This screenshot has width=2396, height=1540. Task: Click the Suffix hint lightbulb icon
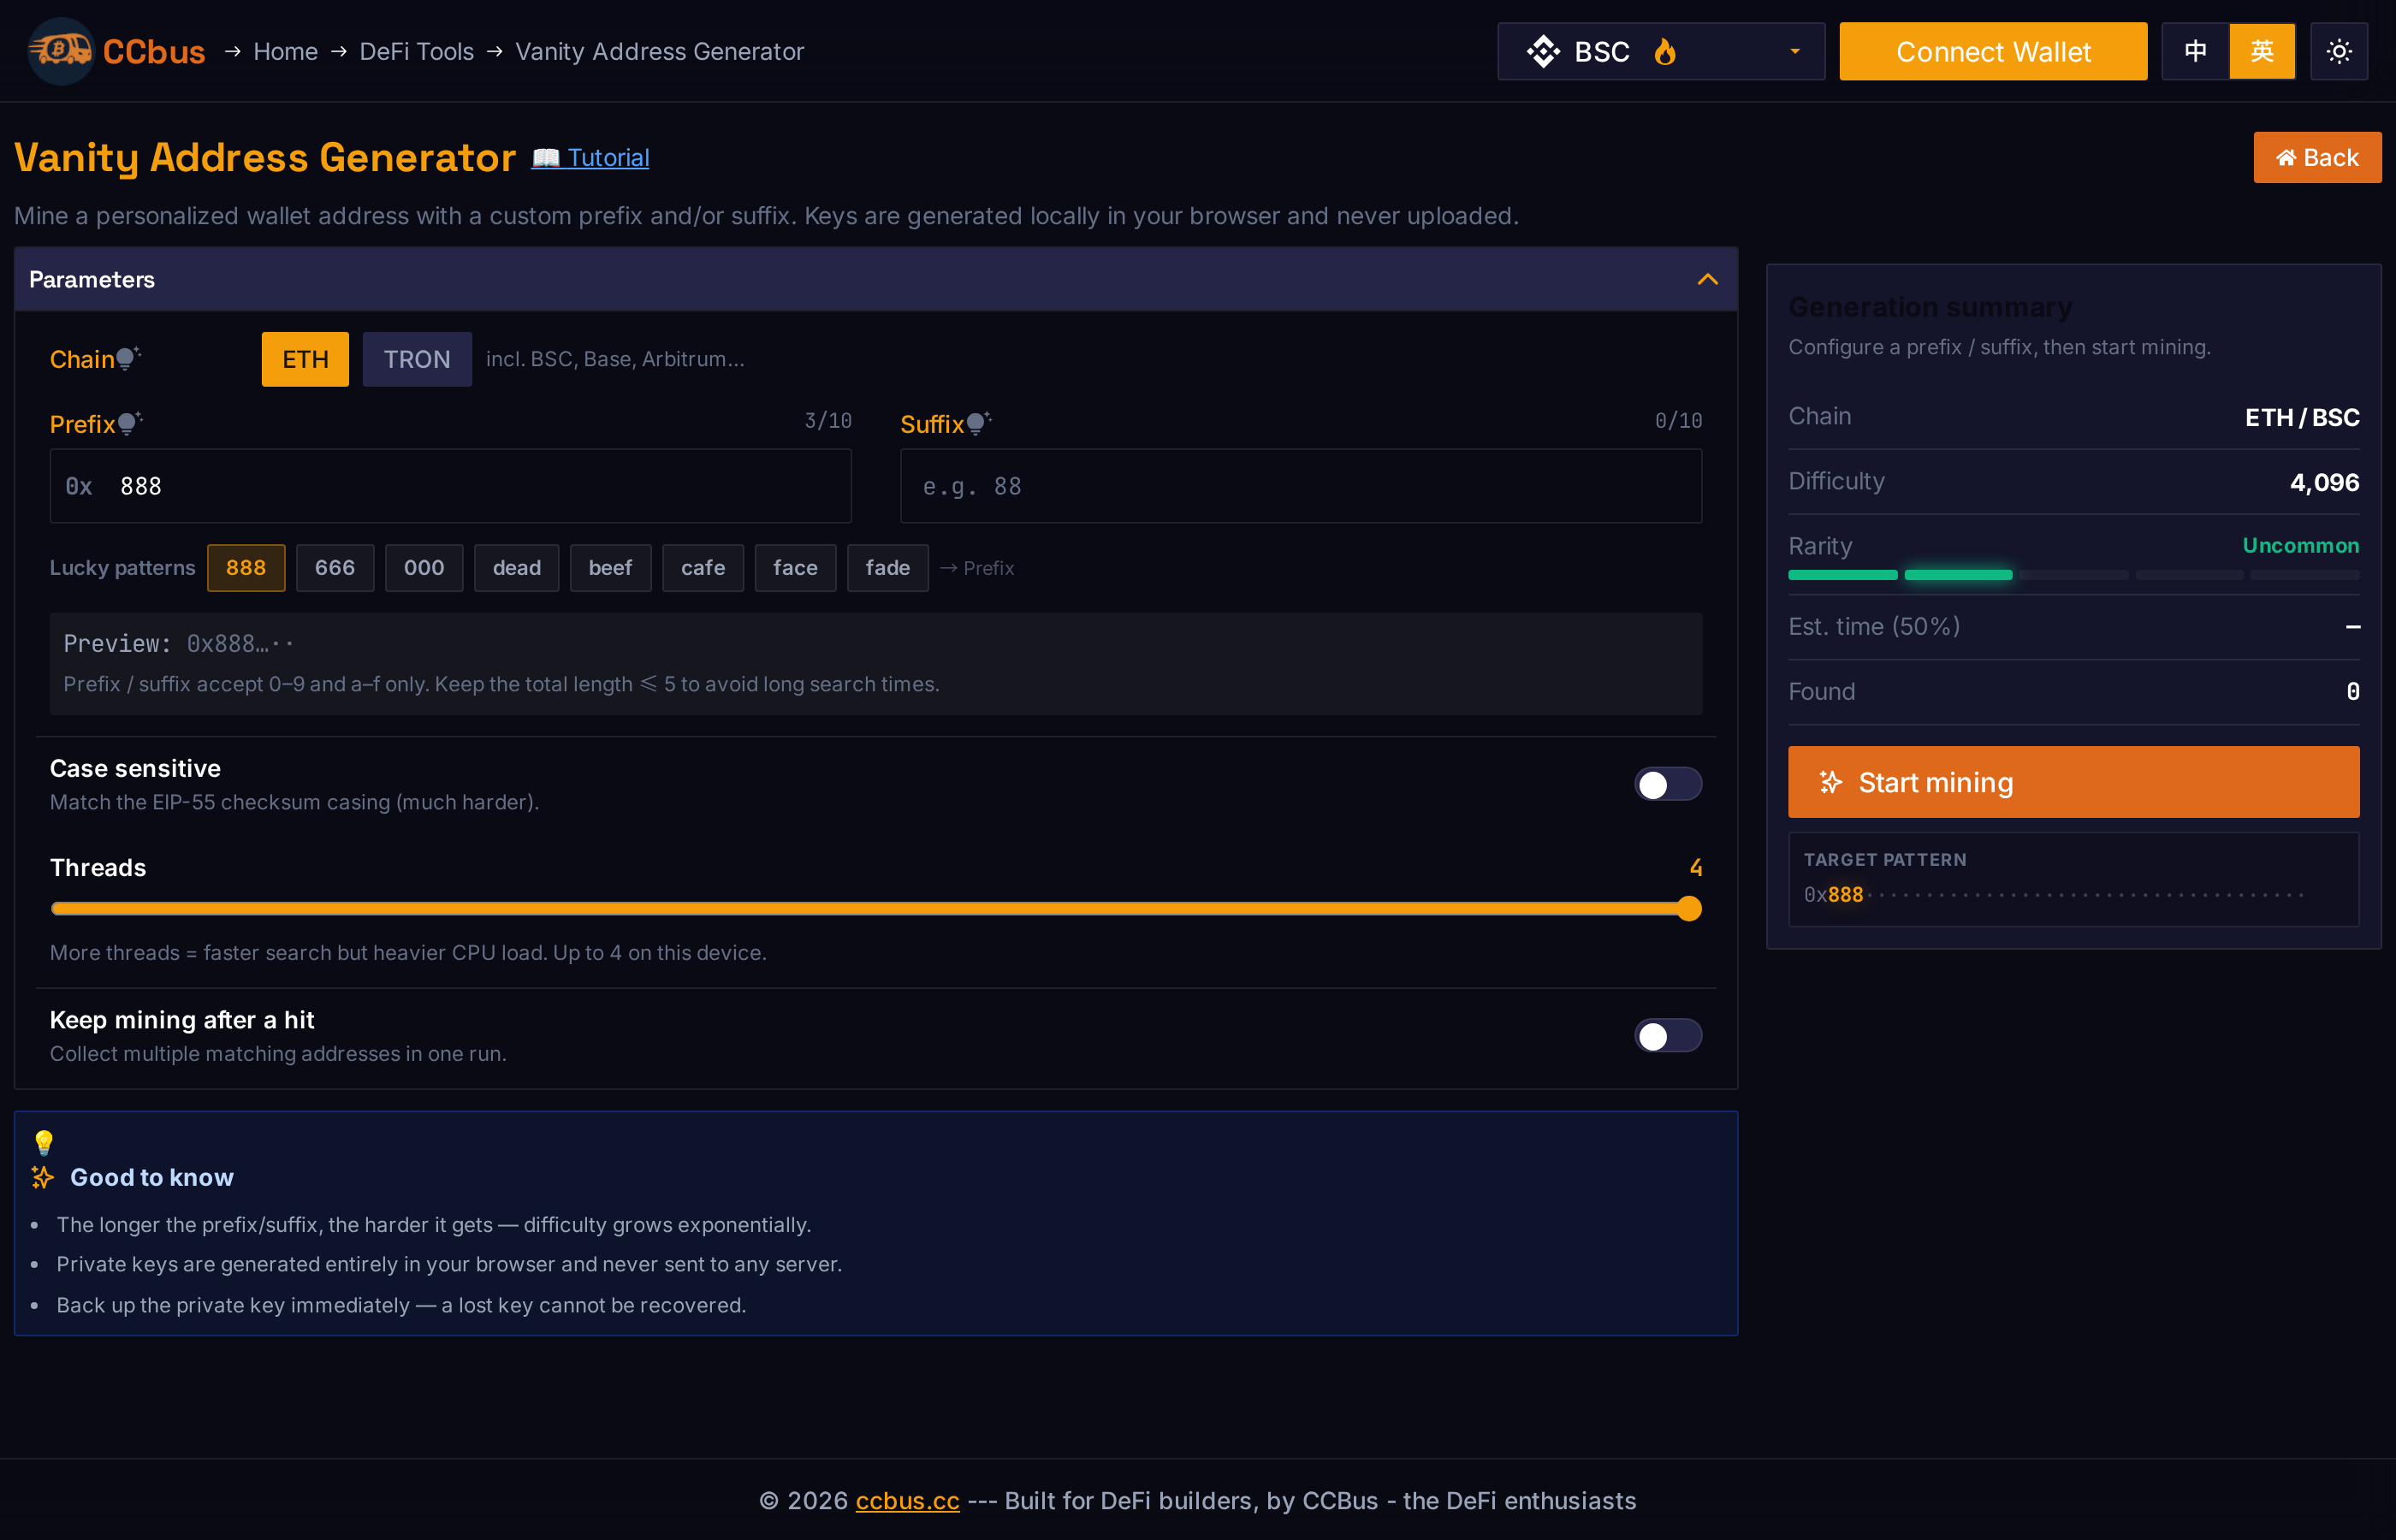978,422
